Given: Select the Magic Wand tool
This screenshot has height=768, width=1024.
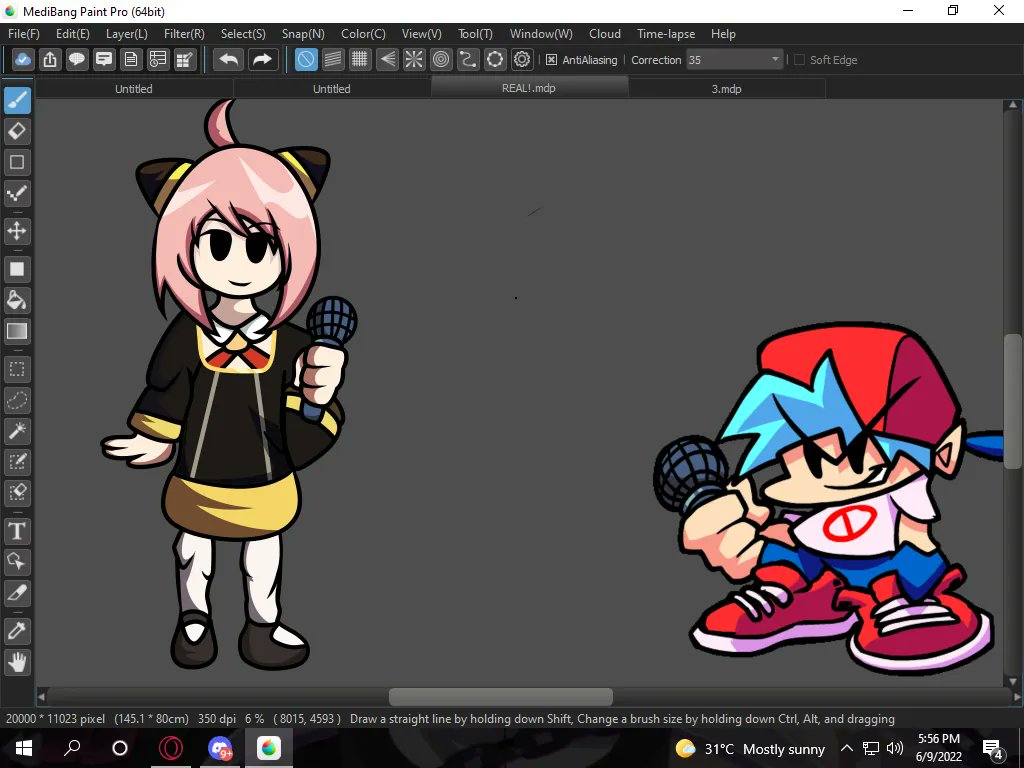Looking at the screenshot, I should [x=17, y=430].
